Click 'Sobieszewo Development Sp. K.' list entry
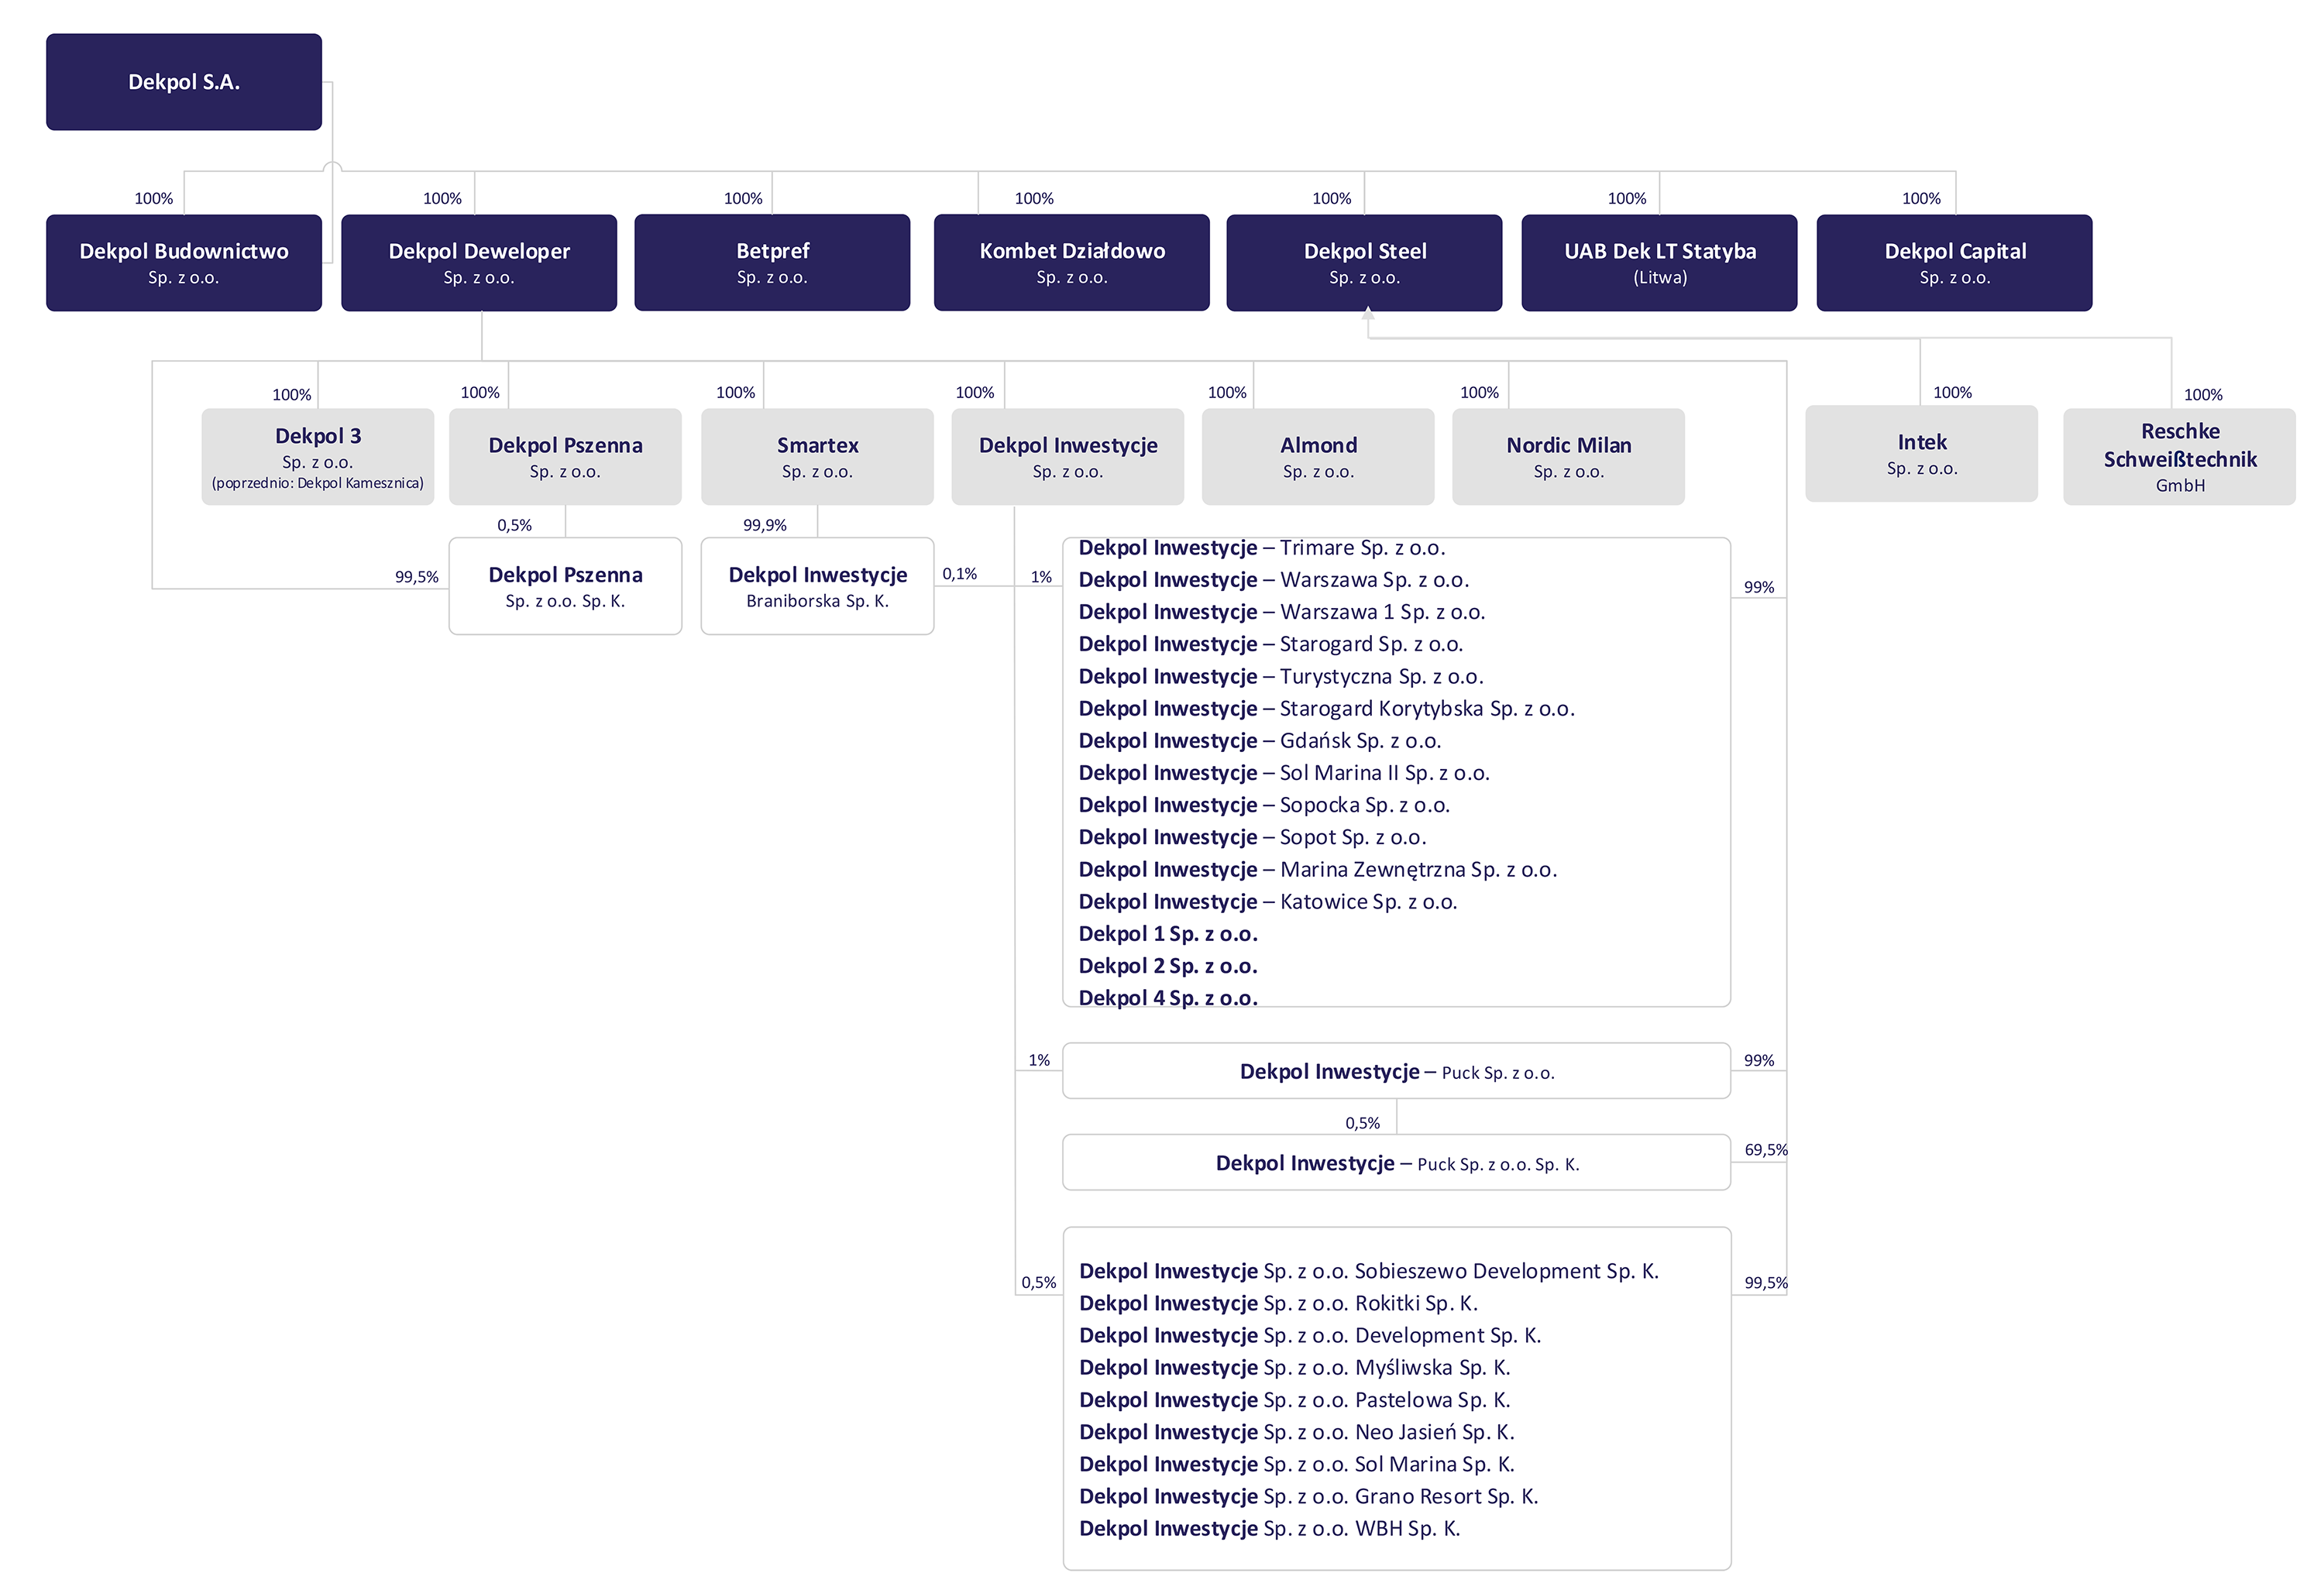Viewport: 2324px width, 1590px height. click(x=1369, y=1271)
